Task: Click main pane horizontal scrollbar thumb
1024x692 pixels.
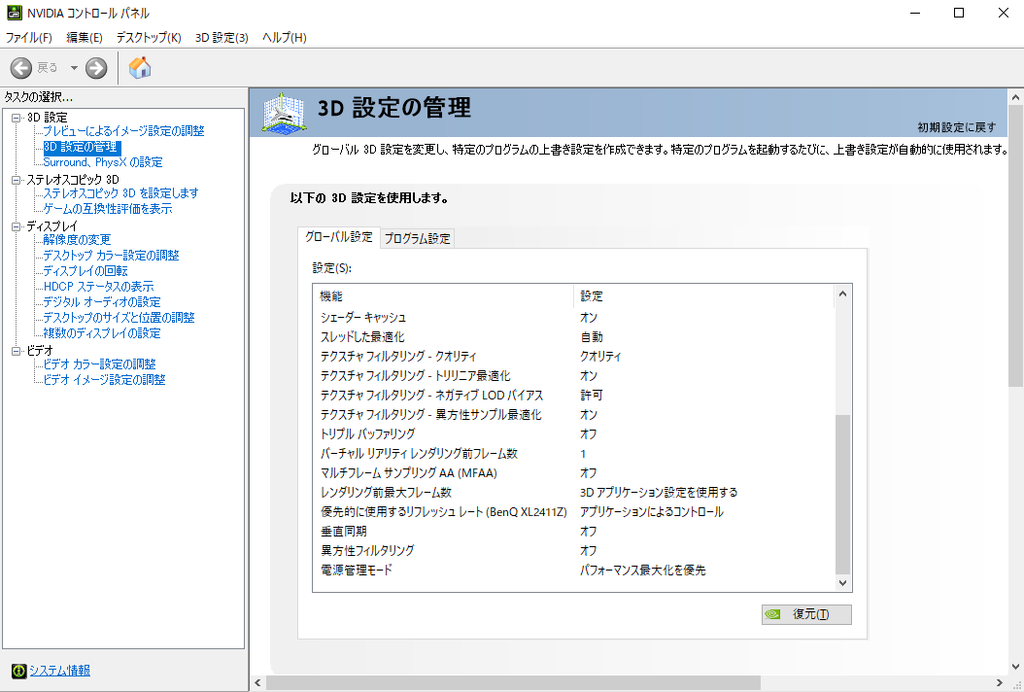Action: [x=513, y=683]
